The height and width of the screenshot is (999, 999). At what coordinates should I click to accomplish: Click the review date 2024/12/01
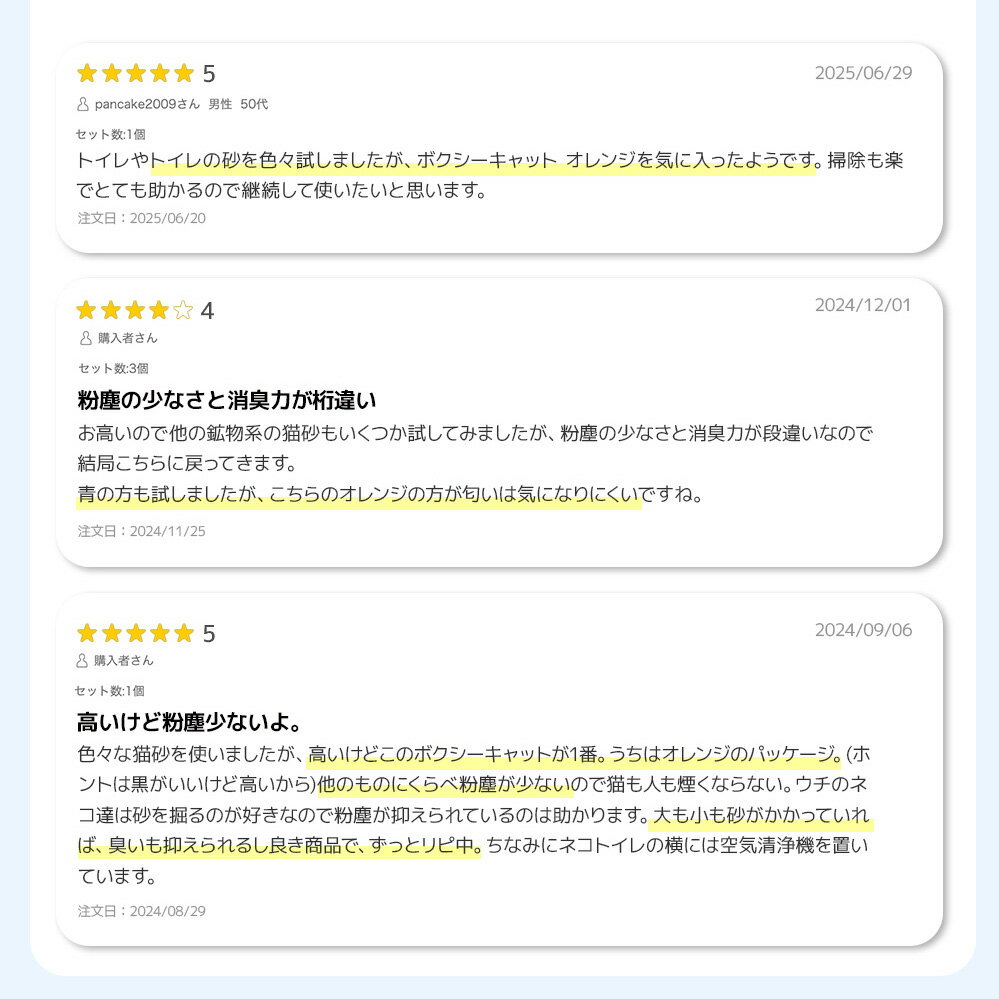point(863,305)
